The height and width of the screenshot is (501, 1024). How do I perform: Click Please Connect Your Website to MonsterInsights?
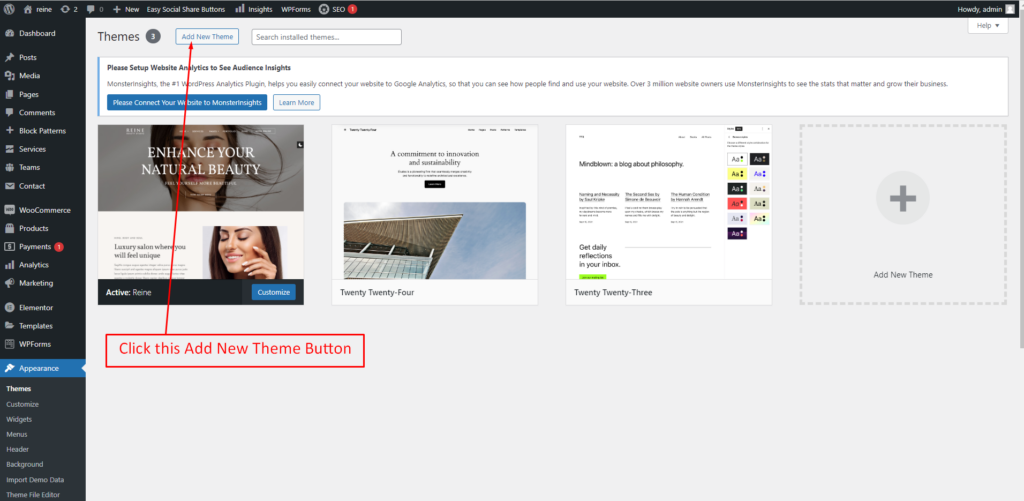(x=187, y=103)
